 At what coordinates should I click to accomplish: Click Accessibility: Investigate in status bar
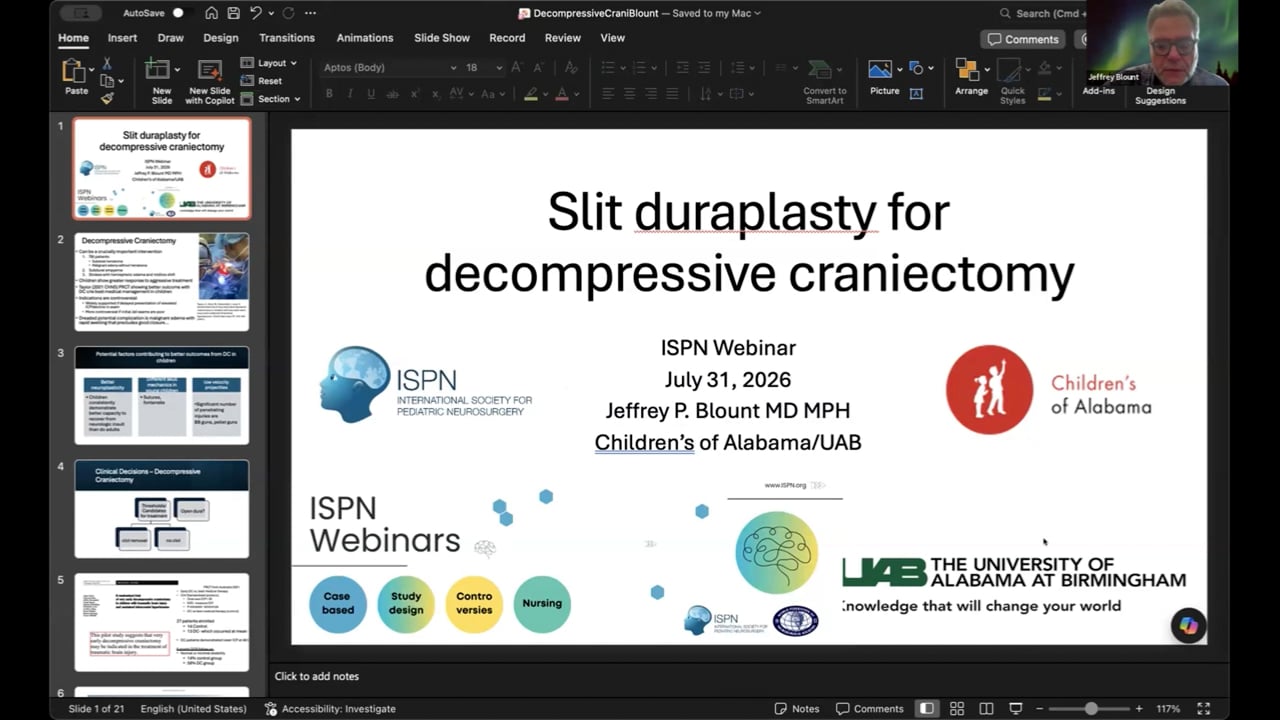[331, 709]
